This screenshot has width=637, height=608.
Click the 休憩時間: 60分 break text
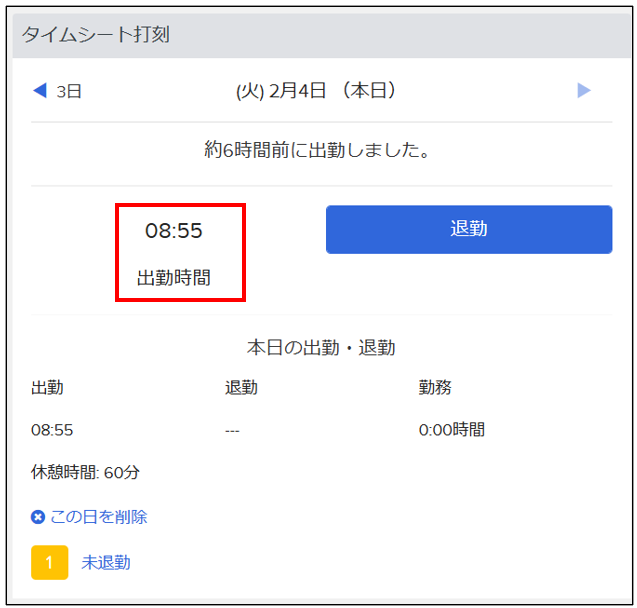point(86,472)
